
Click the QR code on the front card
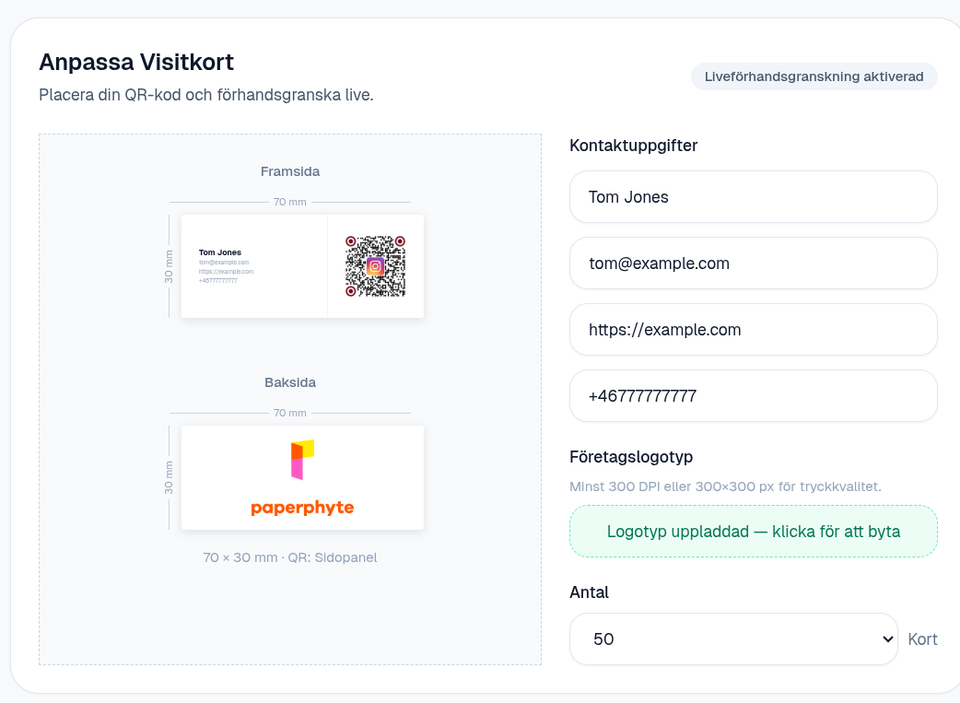tap(375, 266)
